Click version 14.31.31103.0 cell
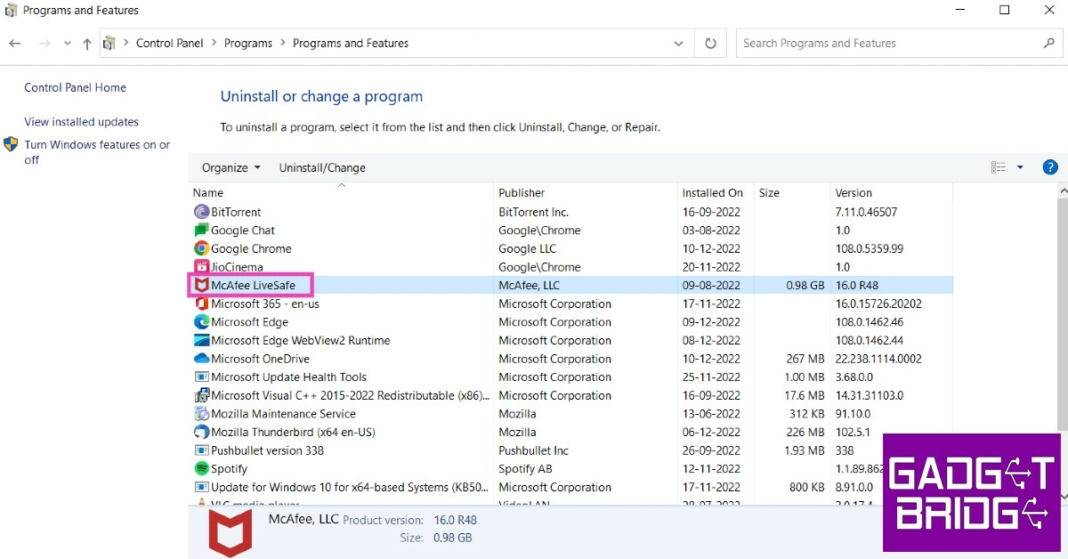The height and width of the screenshot is (559, 1068). [x=869, y=396]
